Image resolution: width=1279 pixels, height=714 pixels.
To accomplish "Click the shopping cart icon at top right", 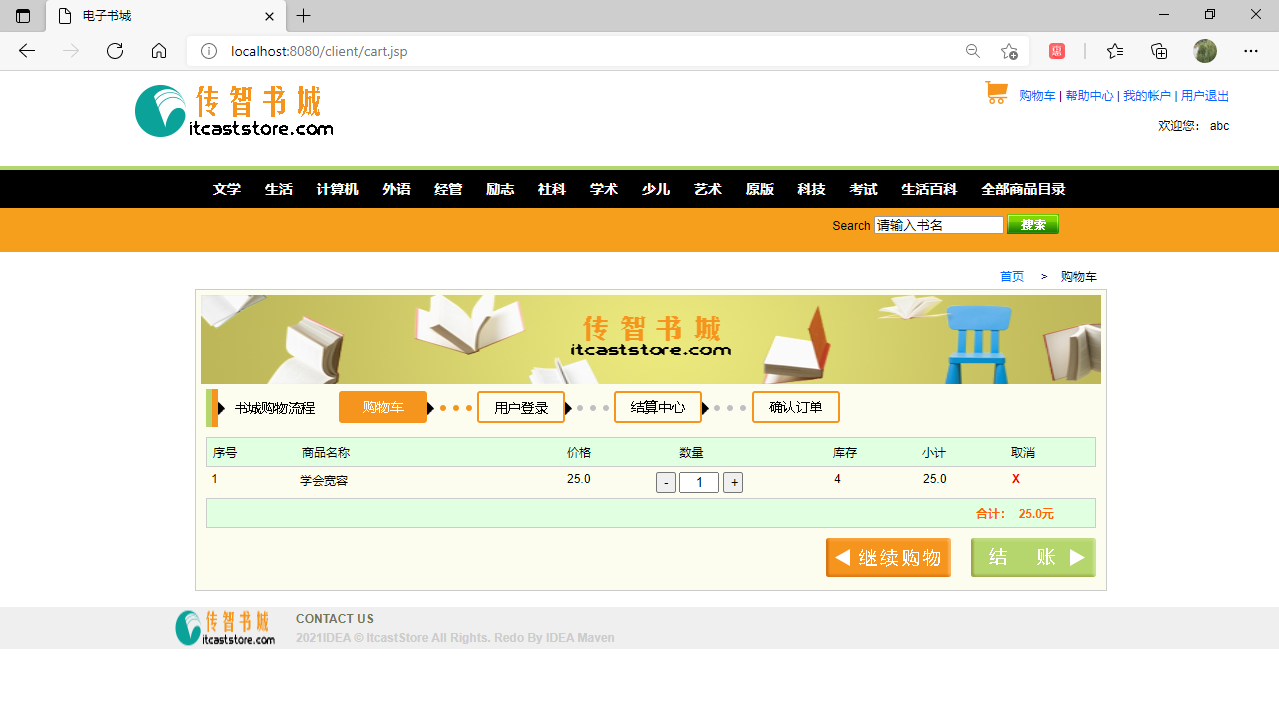I will coord(995,93).
